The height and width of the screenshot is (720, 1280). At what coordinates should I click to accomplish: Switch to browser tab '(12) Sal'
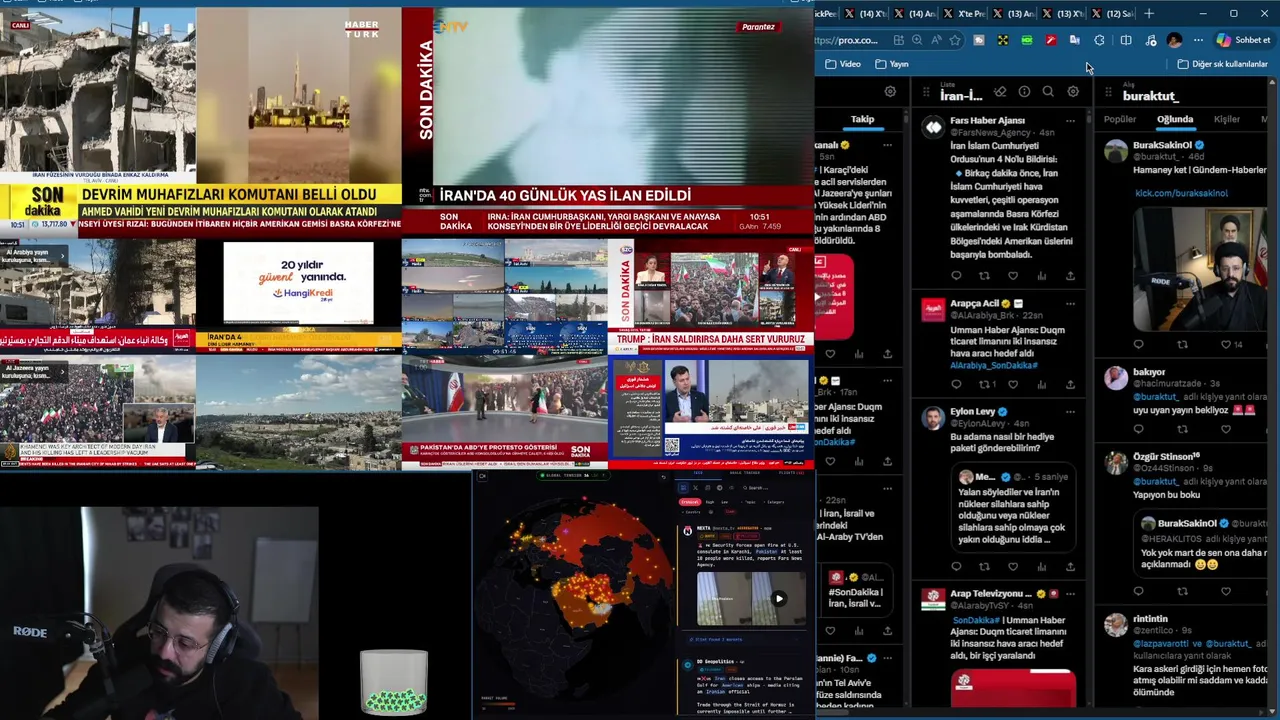tap(1113, 14)
